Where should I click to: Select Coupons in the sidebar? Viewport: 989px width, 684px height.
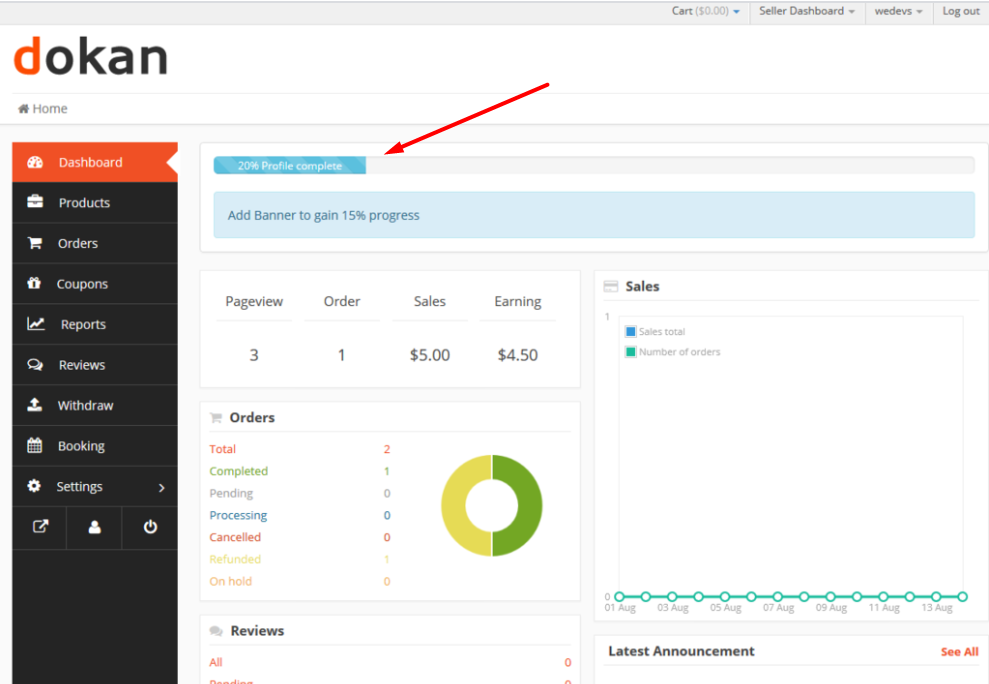pyautogui.click(x=95, y=283)
